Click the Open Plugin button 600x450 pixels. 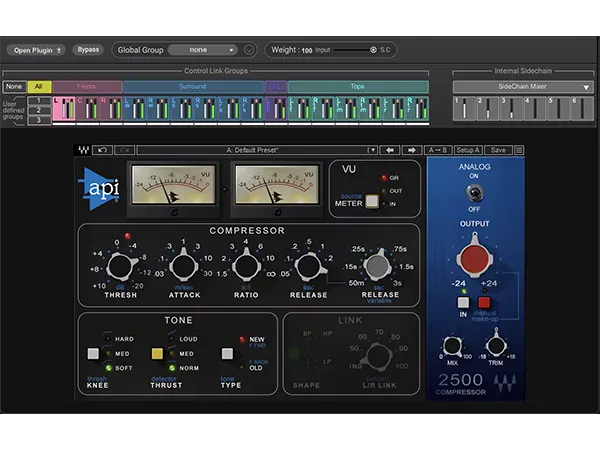[36, 49]
